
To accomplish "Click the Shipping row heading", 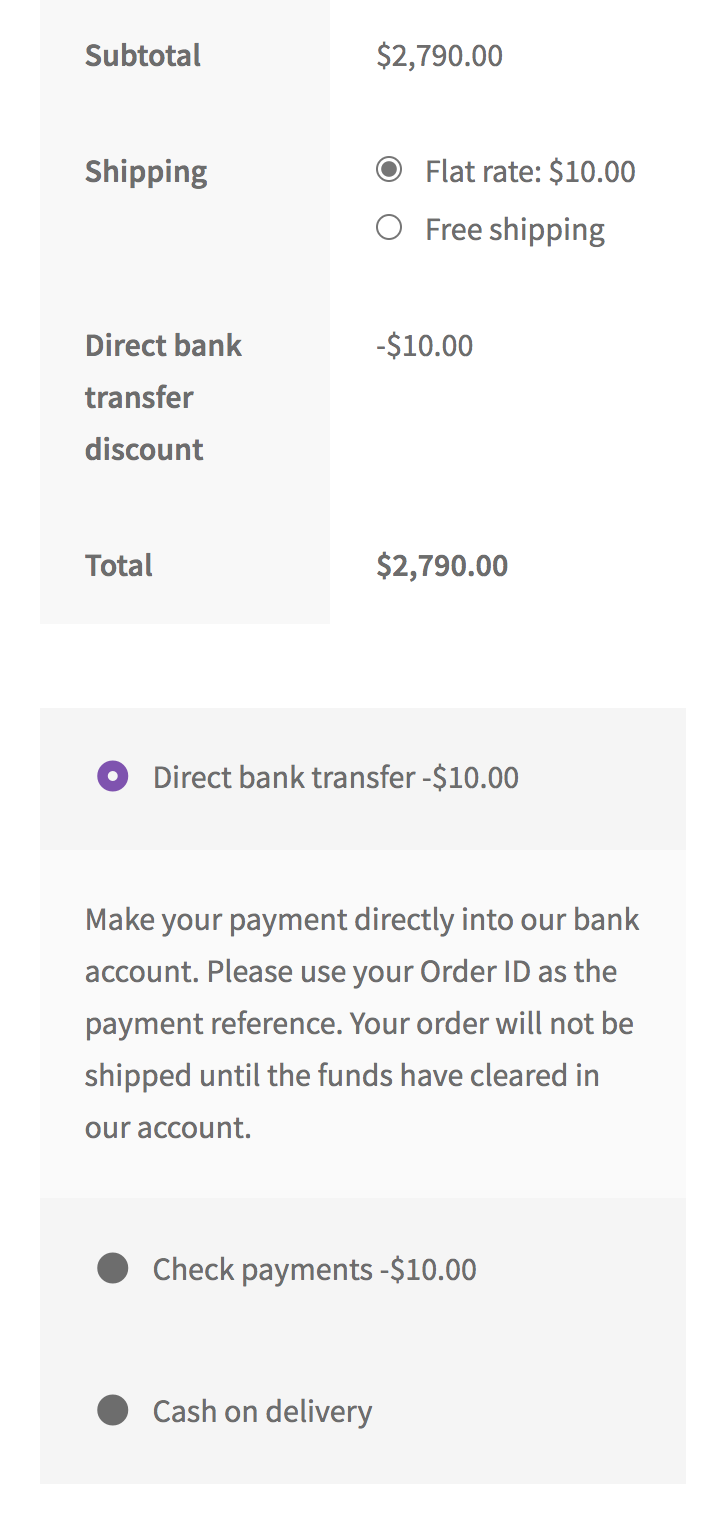I will [x=146, y=171].
